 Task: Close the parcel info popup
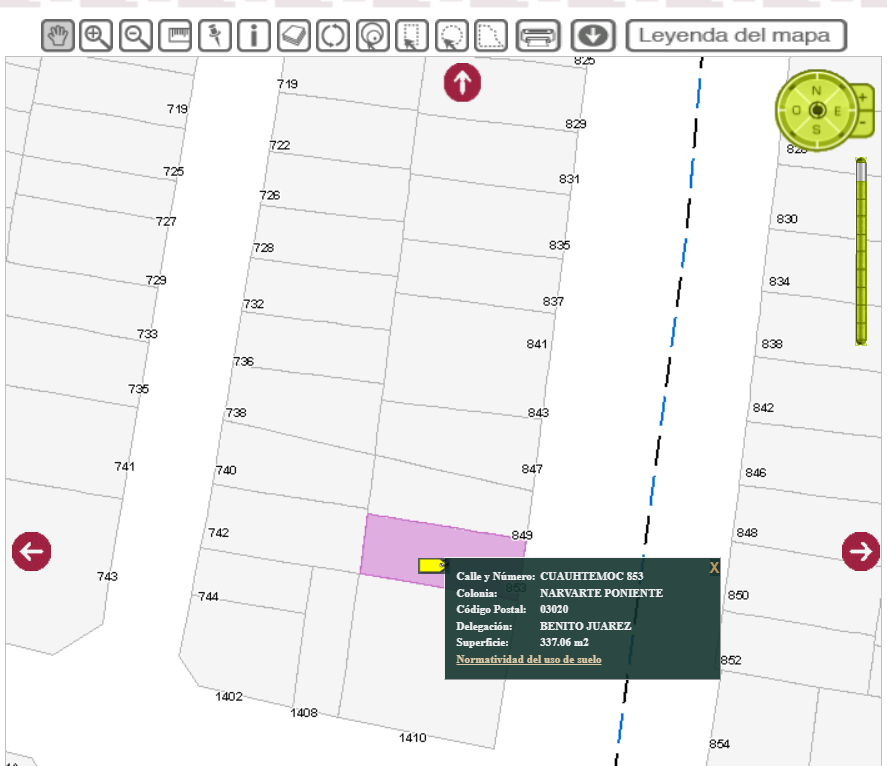(x=714, y=568)
